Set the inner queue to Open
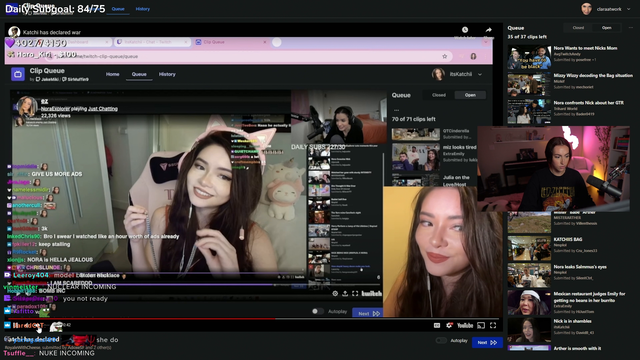640x360 pixels. (470, 95)
